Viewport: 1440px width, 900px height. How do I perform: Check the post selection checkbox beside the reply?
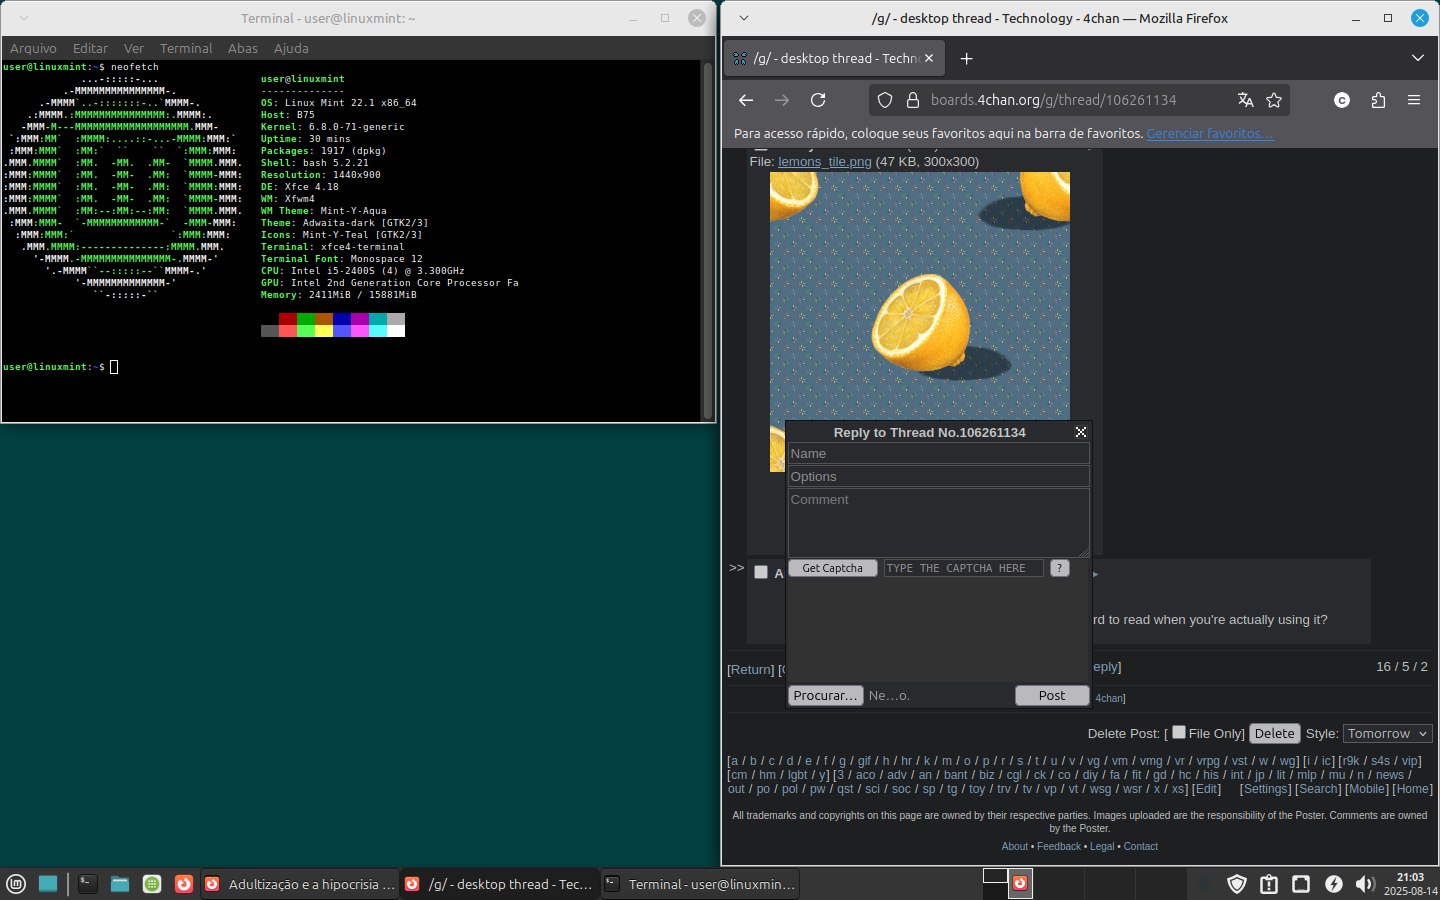[761, 572]
